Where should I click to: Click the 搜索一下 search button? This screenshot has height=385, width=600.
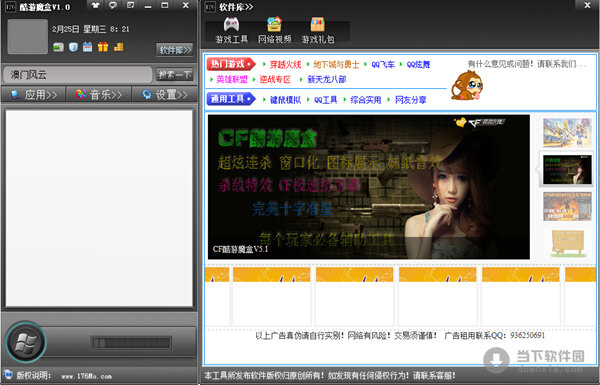[174, 75]
